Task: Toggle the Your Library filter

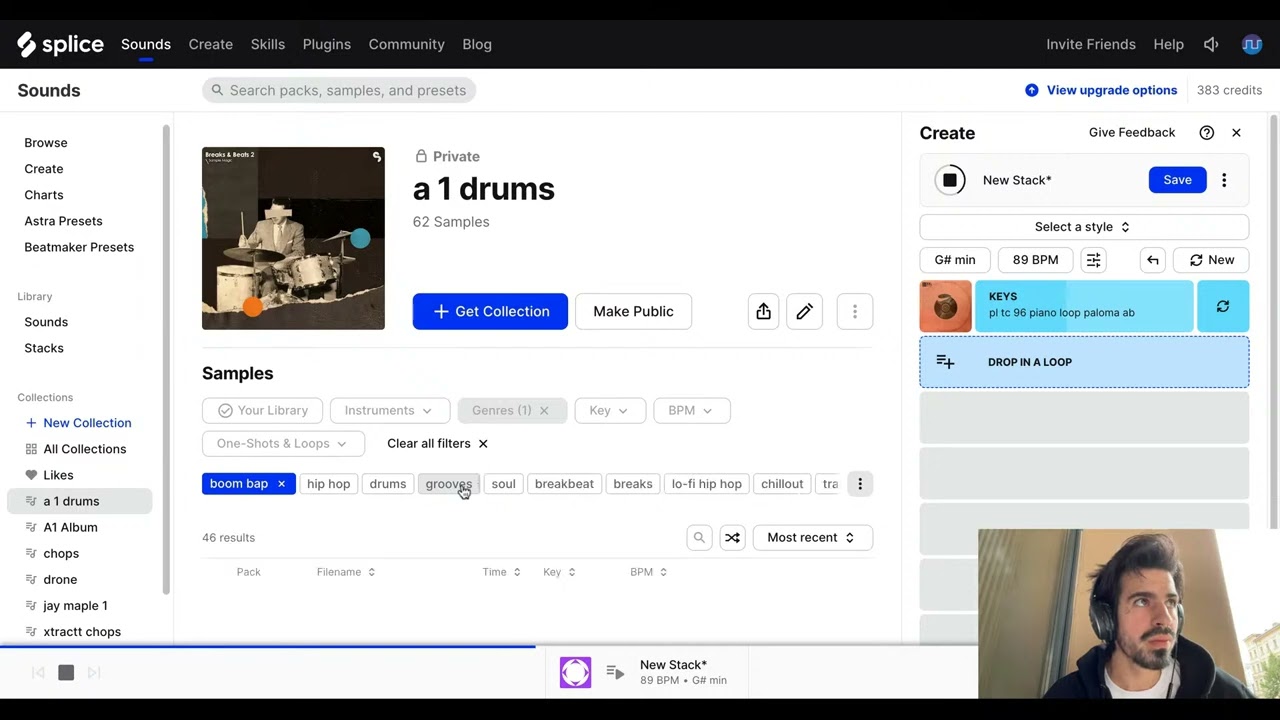Action: click(262, 410)
